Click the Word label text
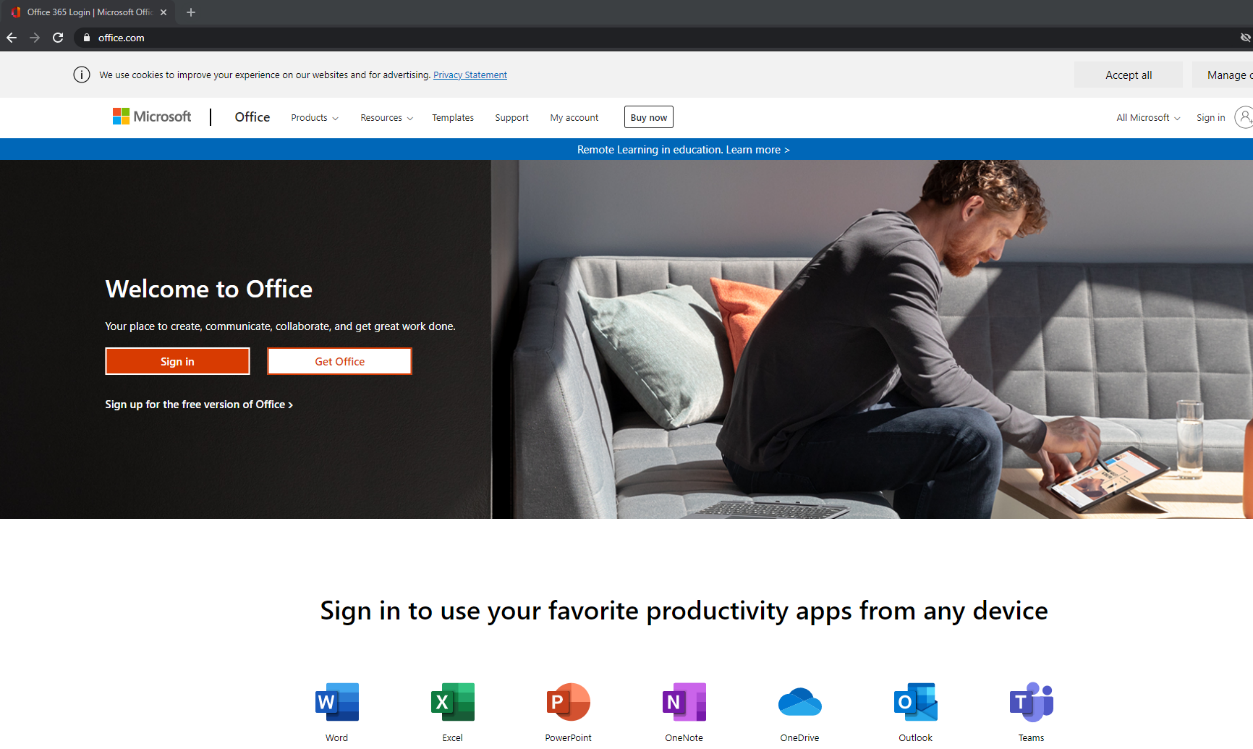 coord(337,737)
